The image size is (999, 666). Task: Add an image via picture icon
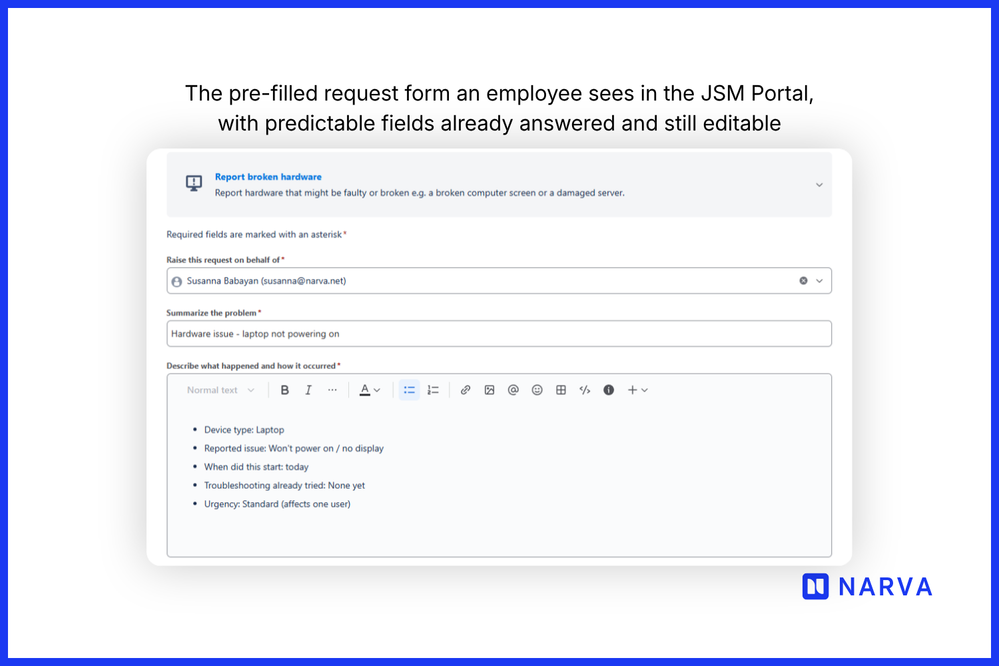[x=489, y=390]
